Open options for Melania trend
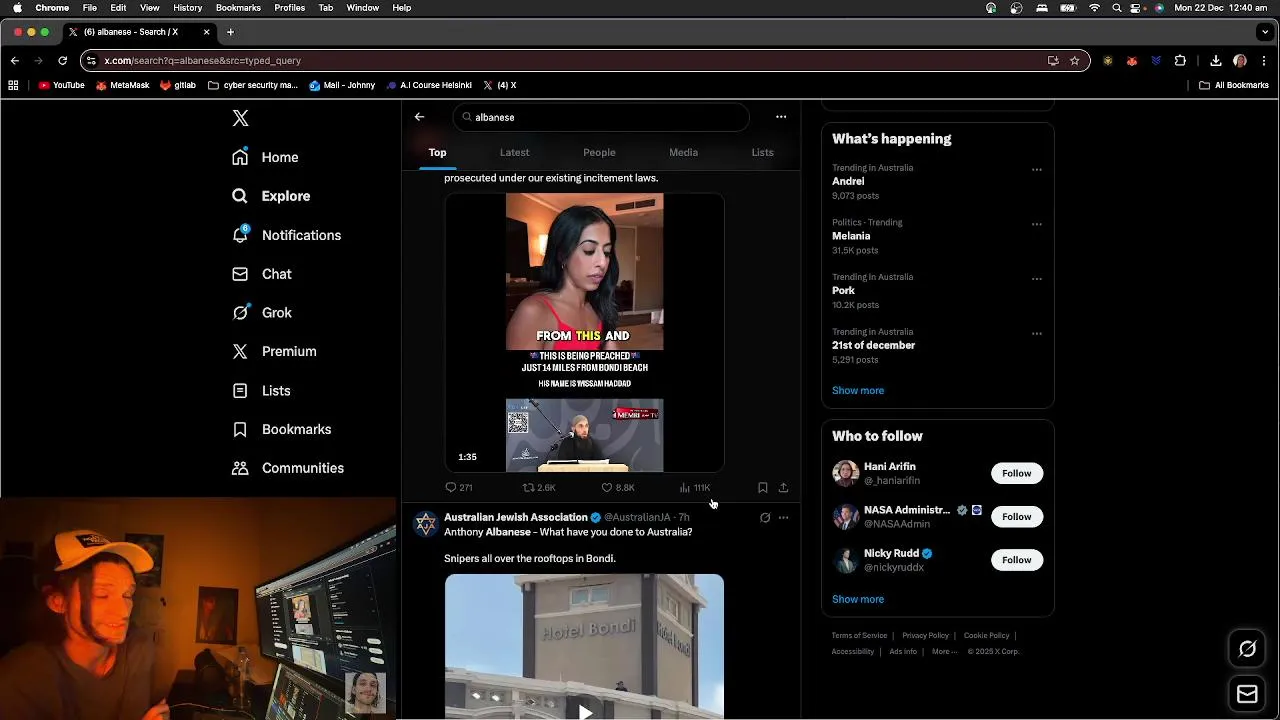Viewport: 1280px width, 720px height. [x=1037, y=224]
